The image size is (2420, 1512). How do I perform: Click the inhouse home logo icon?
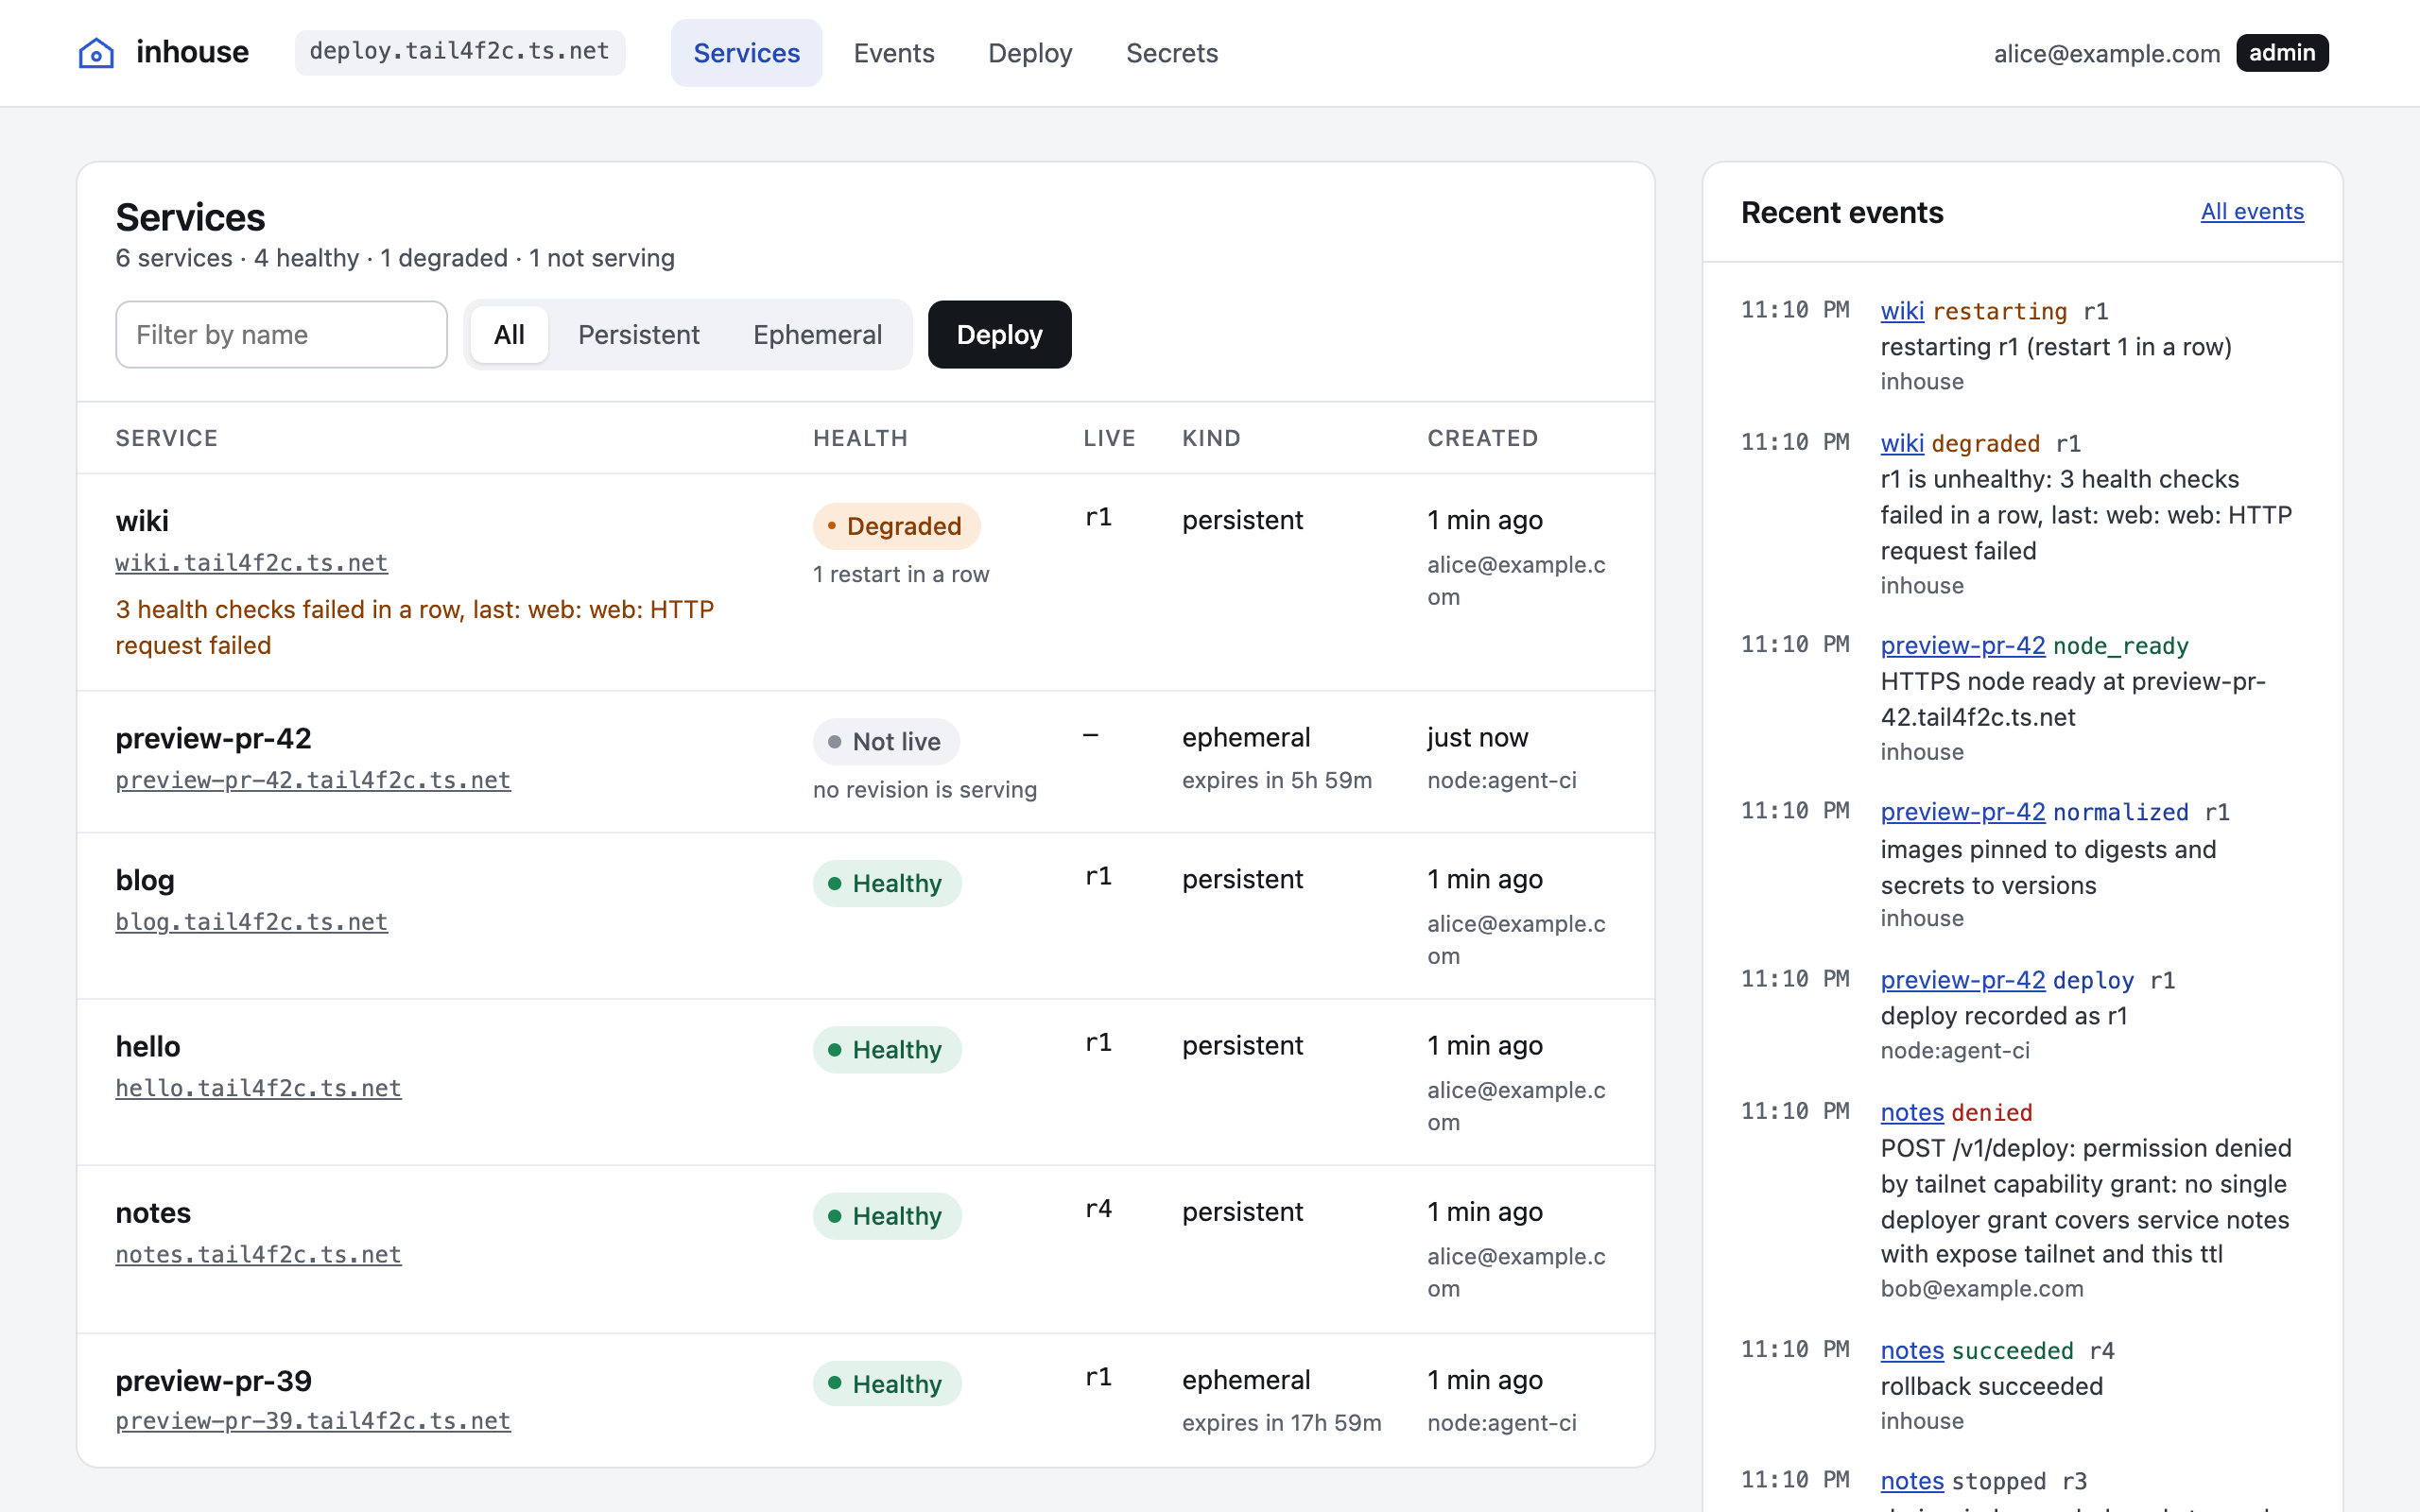96,53
